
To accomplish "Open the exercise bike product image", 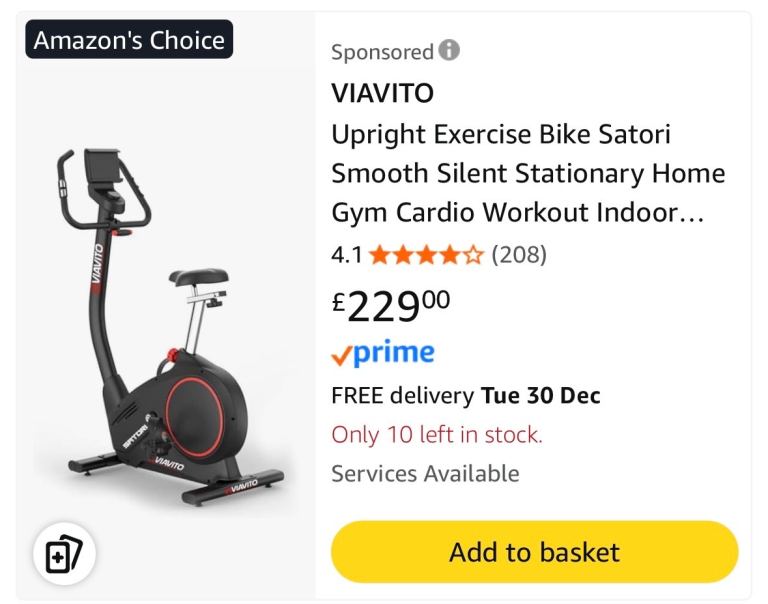I will [166, 327].
